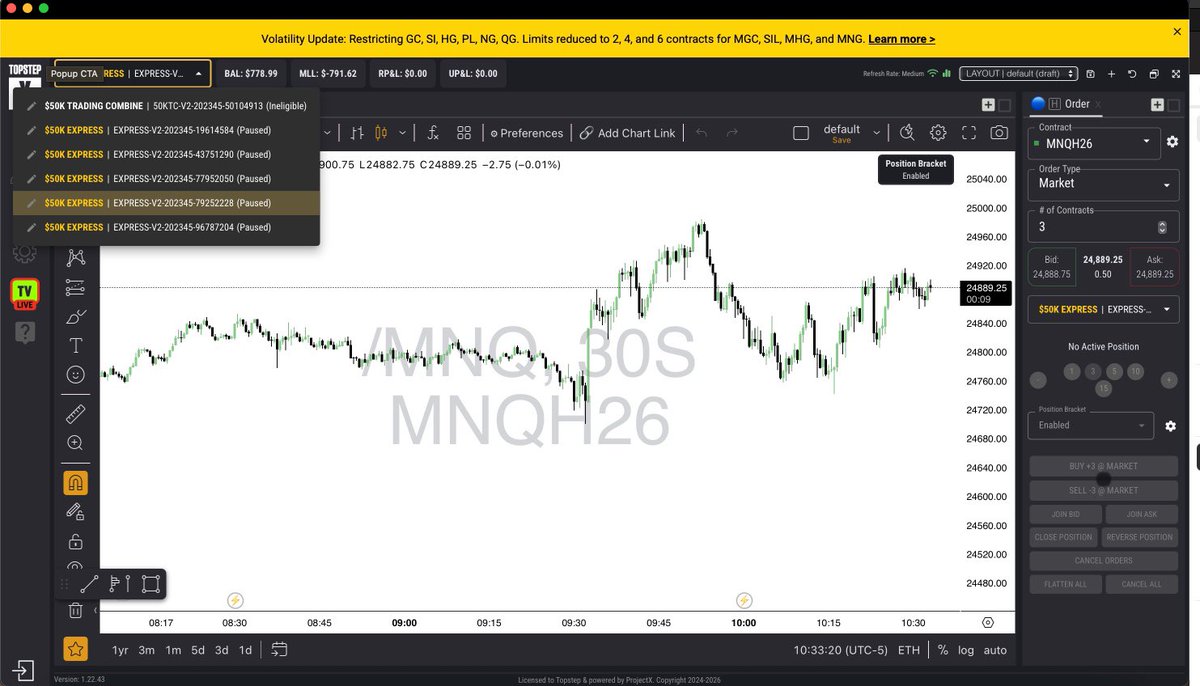Choose Express account ending 96787204
The width and height of the screenshot is (1200, 686).
(x=167, y=227)
